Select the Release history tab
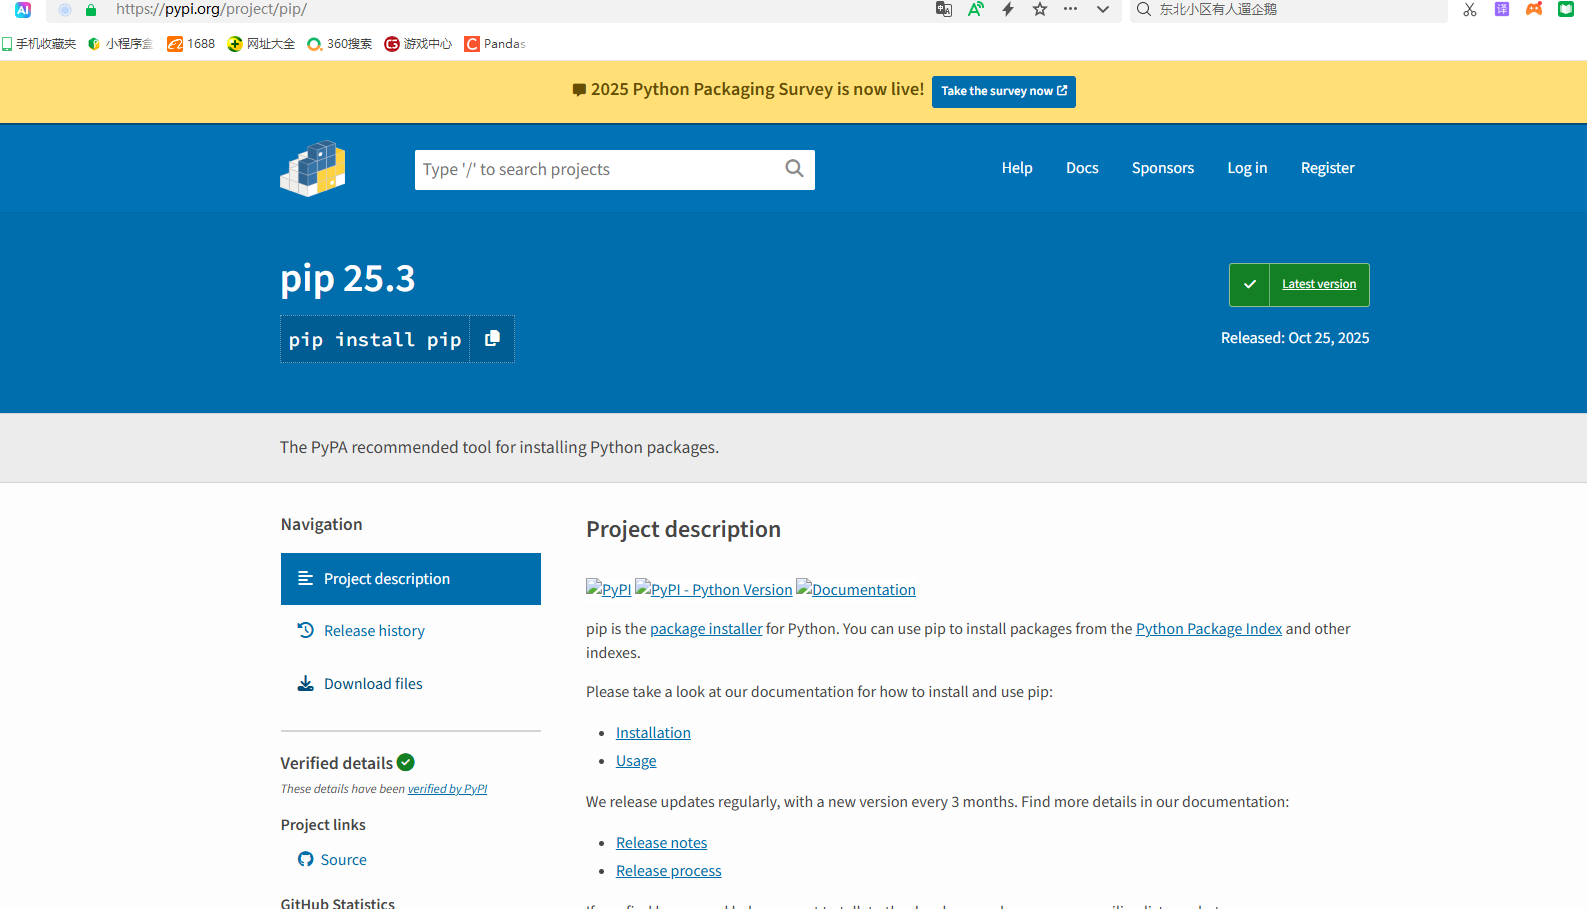This screenshot has height=909, width=1587. click(411, 631)
